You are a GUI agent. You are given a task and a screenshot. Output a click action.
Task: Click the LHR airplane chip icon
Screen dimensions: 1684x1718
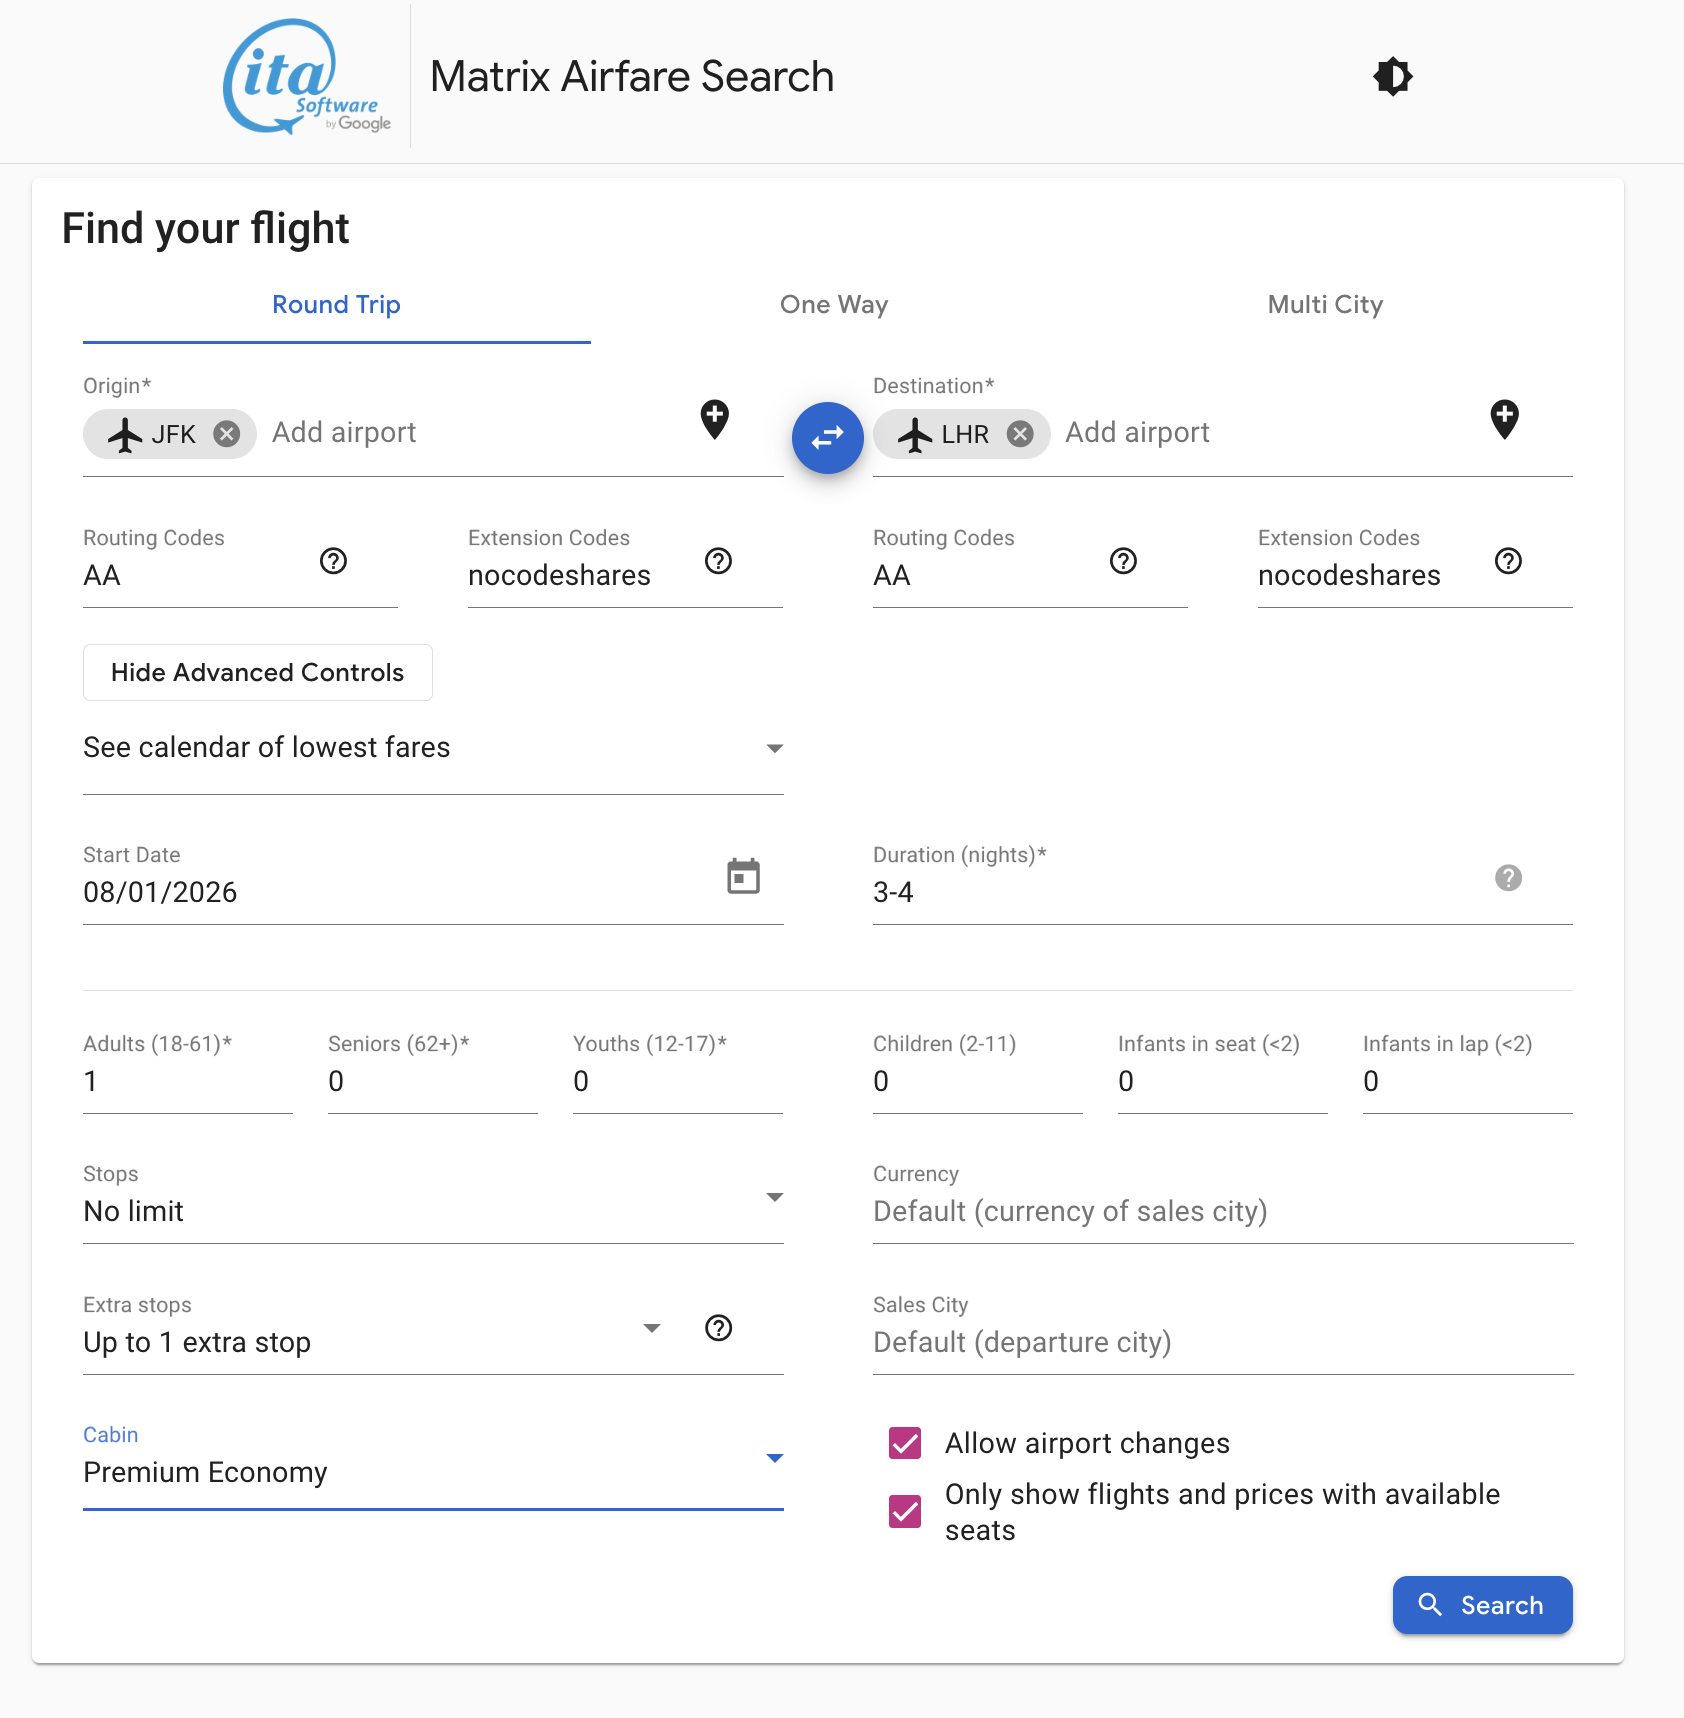click(x=915, y=434)
